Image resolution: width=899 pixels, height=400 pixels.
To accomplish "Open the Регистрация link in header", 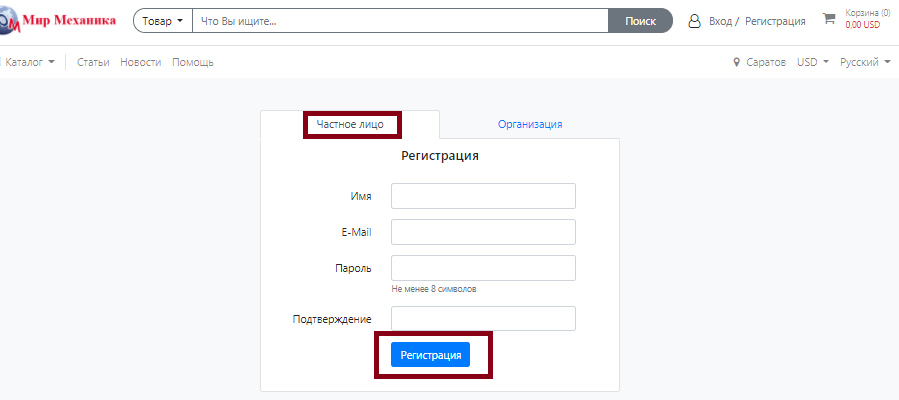I will click(775, 21).
